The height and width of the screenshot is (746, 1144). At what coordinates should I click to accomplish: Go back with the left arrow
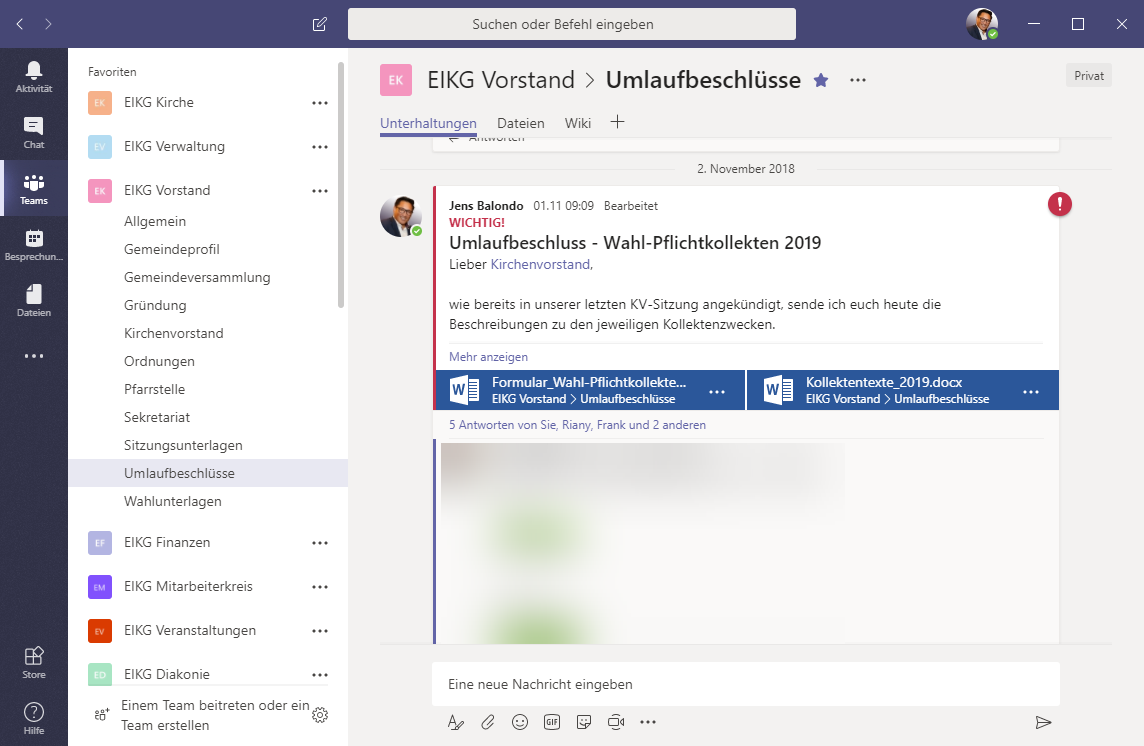coord(20,24)
